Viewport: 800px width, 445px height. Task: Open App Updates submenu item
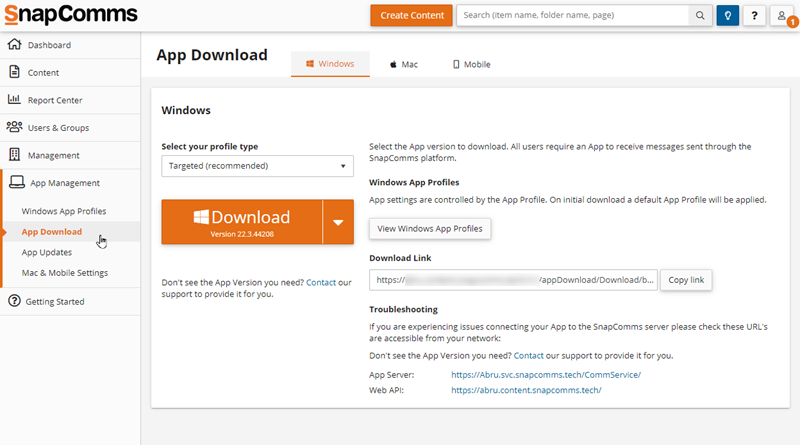pyautogui.click(x=46, y=252)
